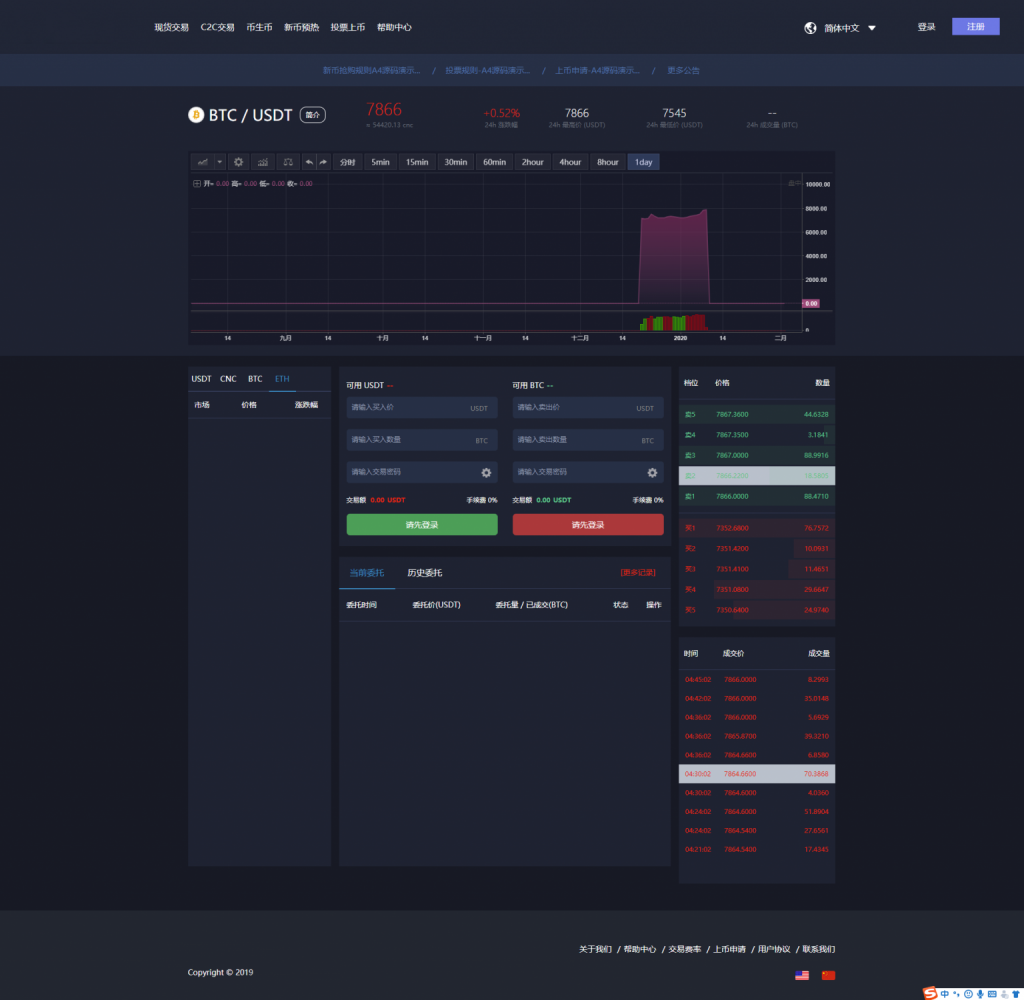This screenshot has height=1000, width=1024.
Task: Toggle the 15min chart interval
Action: coord(417,162)
